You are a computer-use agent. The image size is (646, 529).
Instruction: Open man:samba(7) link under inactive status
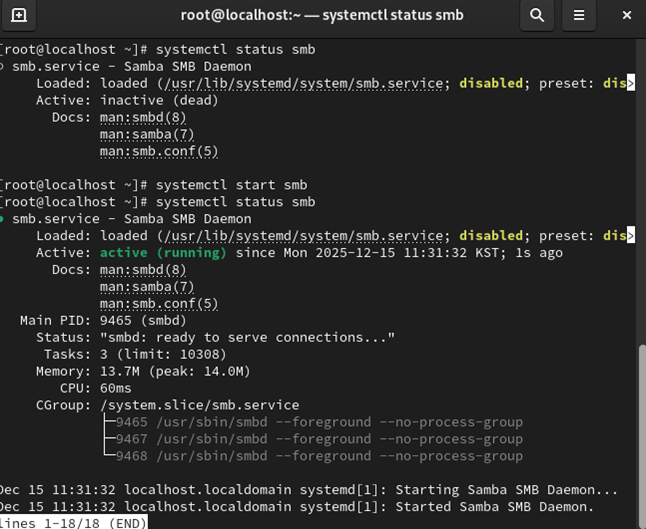[x=147, y=135]
